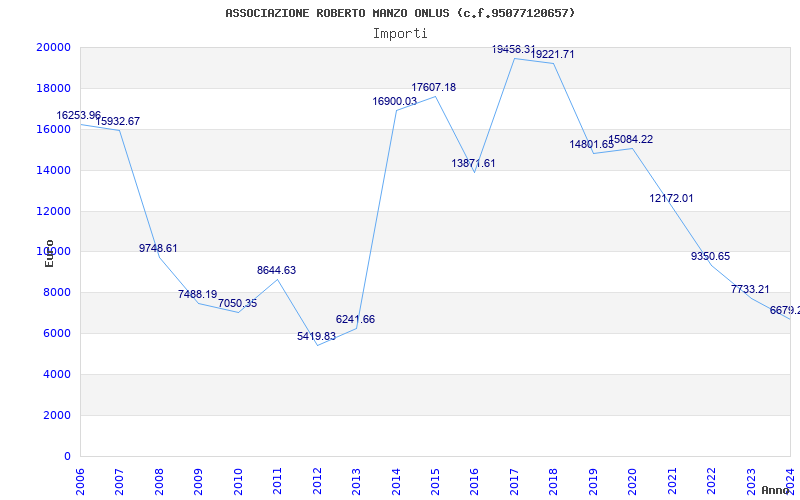Image resolution: width=800 pixels, height=500 pixels.
Task: Click data label 19221.71
Action: 553,55
